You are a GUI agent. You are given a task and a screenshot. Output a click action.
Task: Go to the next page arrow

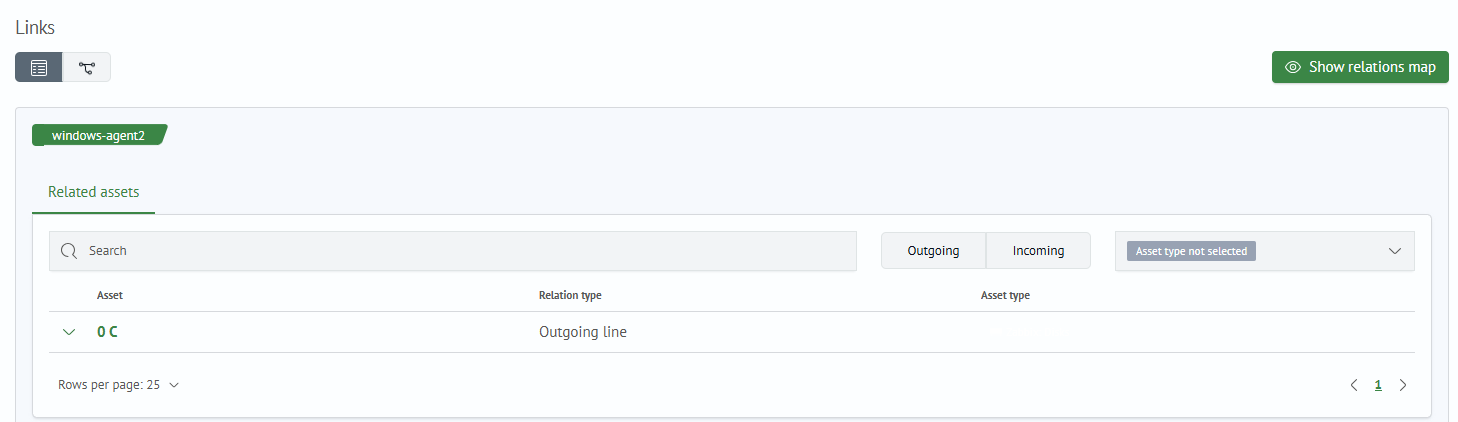tap(1403, 385)
